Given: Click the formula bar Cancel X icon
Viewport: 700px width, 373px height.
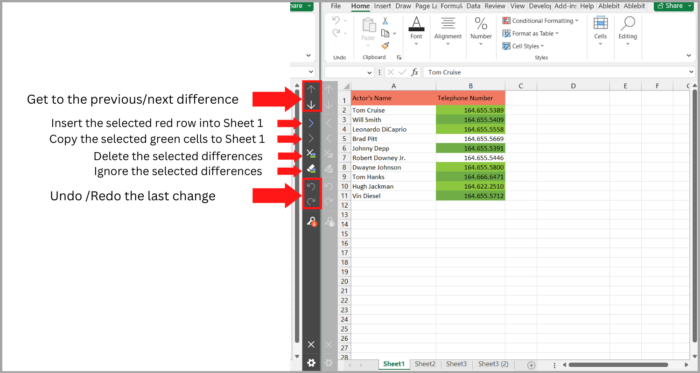Looking at the screenshot, I should (x=391, y=72).
